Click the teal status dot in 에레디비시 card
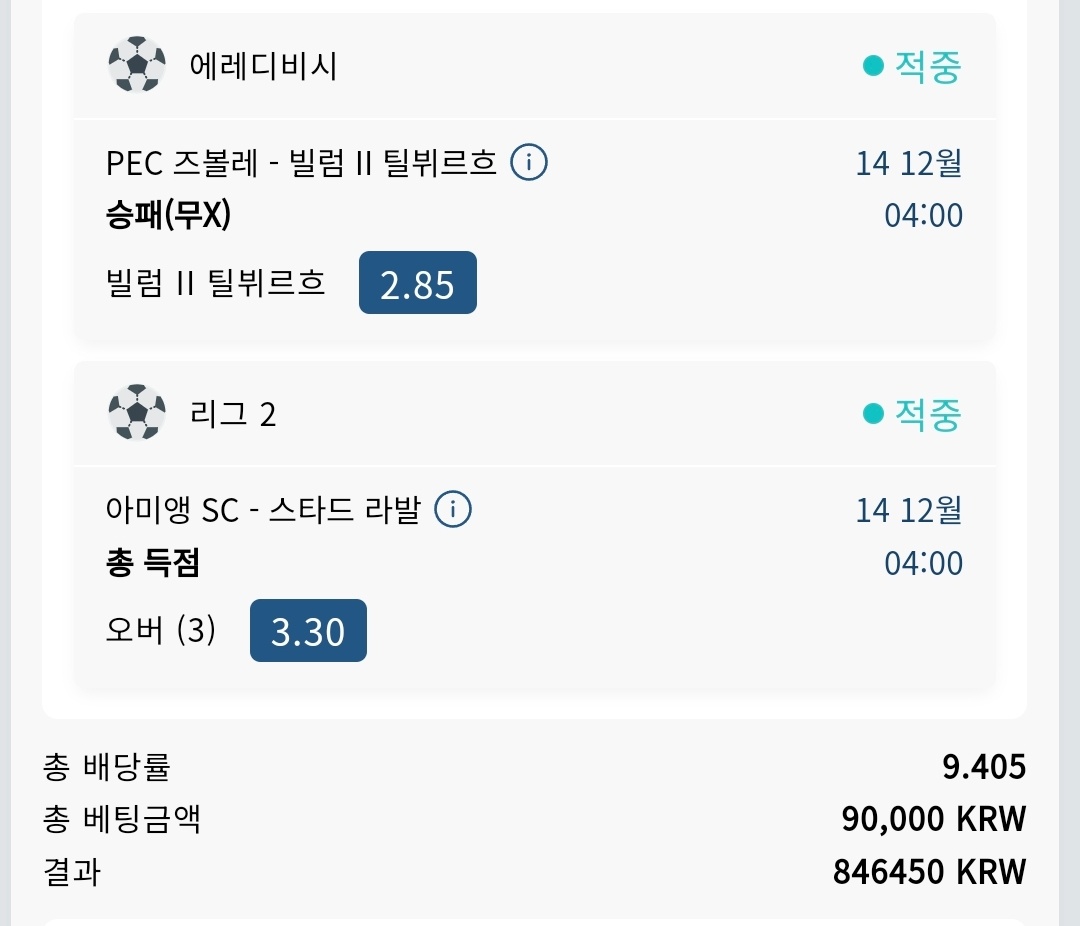The height and width of the screenshot is (926, 1080). [x=873, y=66]
